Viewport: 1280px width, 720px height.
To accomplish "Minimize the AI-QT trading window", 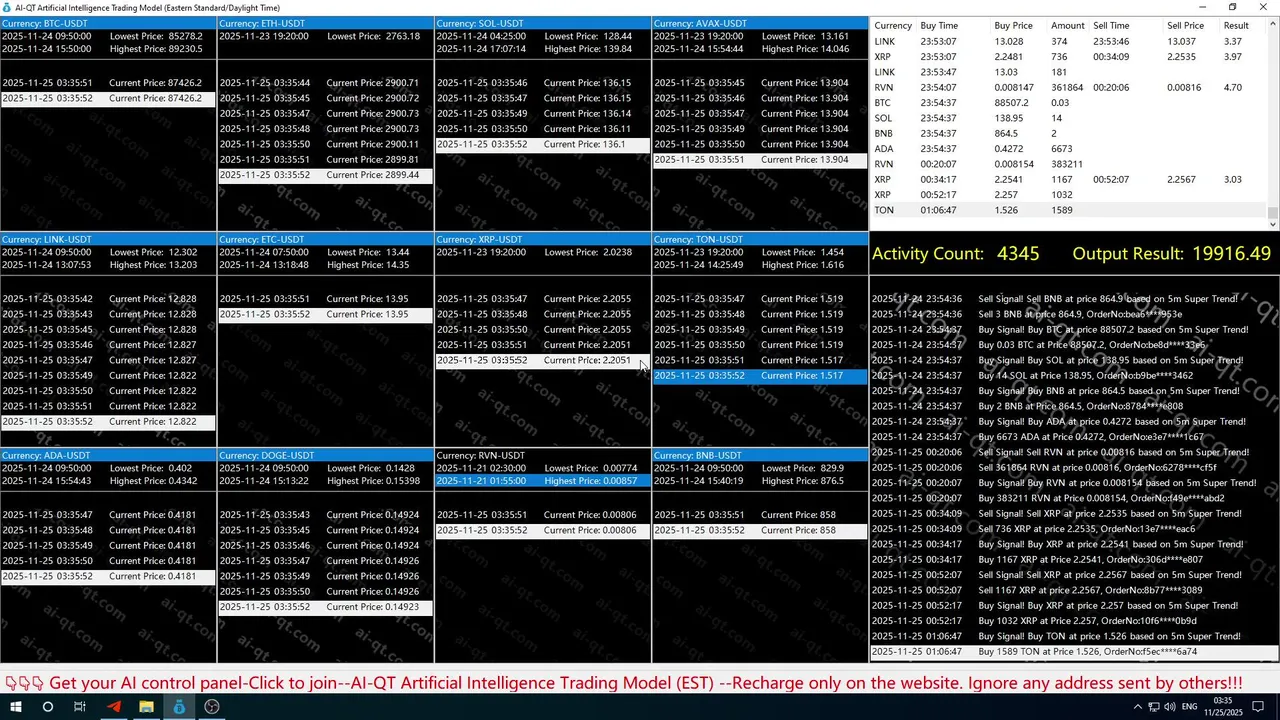I will 1203,7.
